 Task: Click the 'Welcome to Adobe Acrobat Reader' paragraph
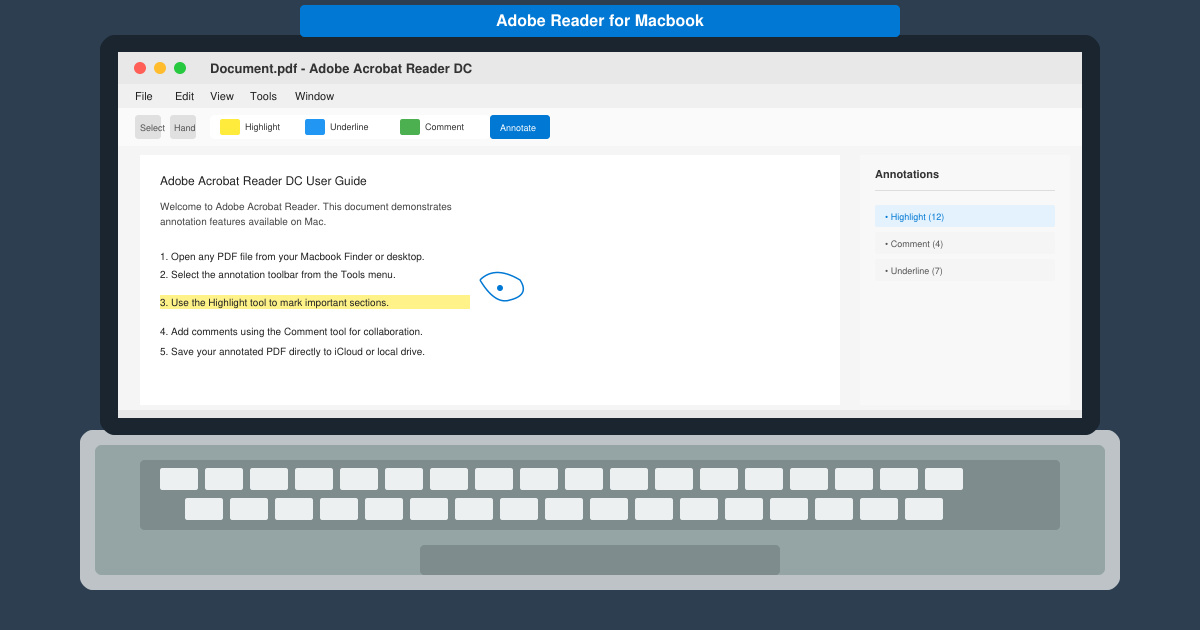click(306, 214)
